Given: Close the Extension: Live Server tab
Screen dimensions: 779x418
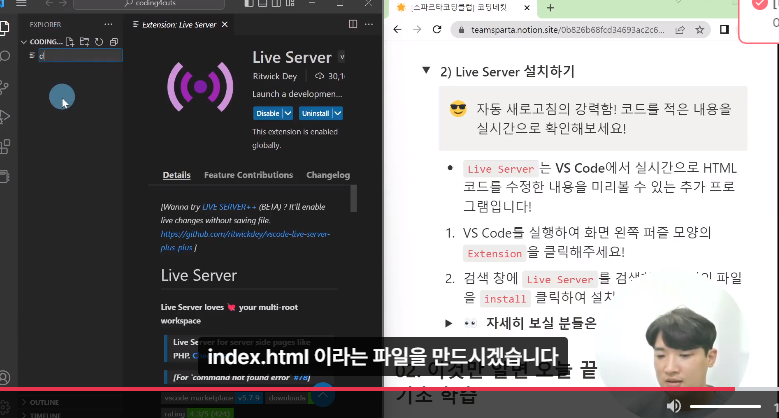Looking at the screenshot, I should coord(225,24).
